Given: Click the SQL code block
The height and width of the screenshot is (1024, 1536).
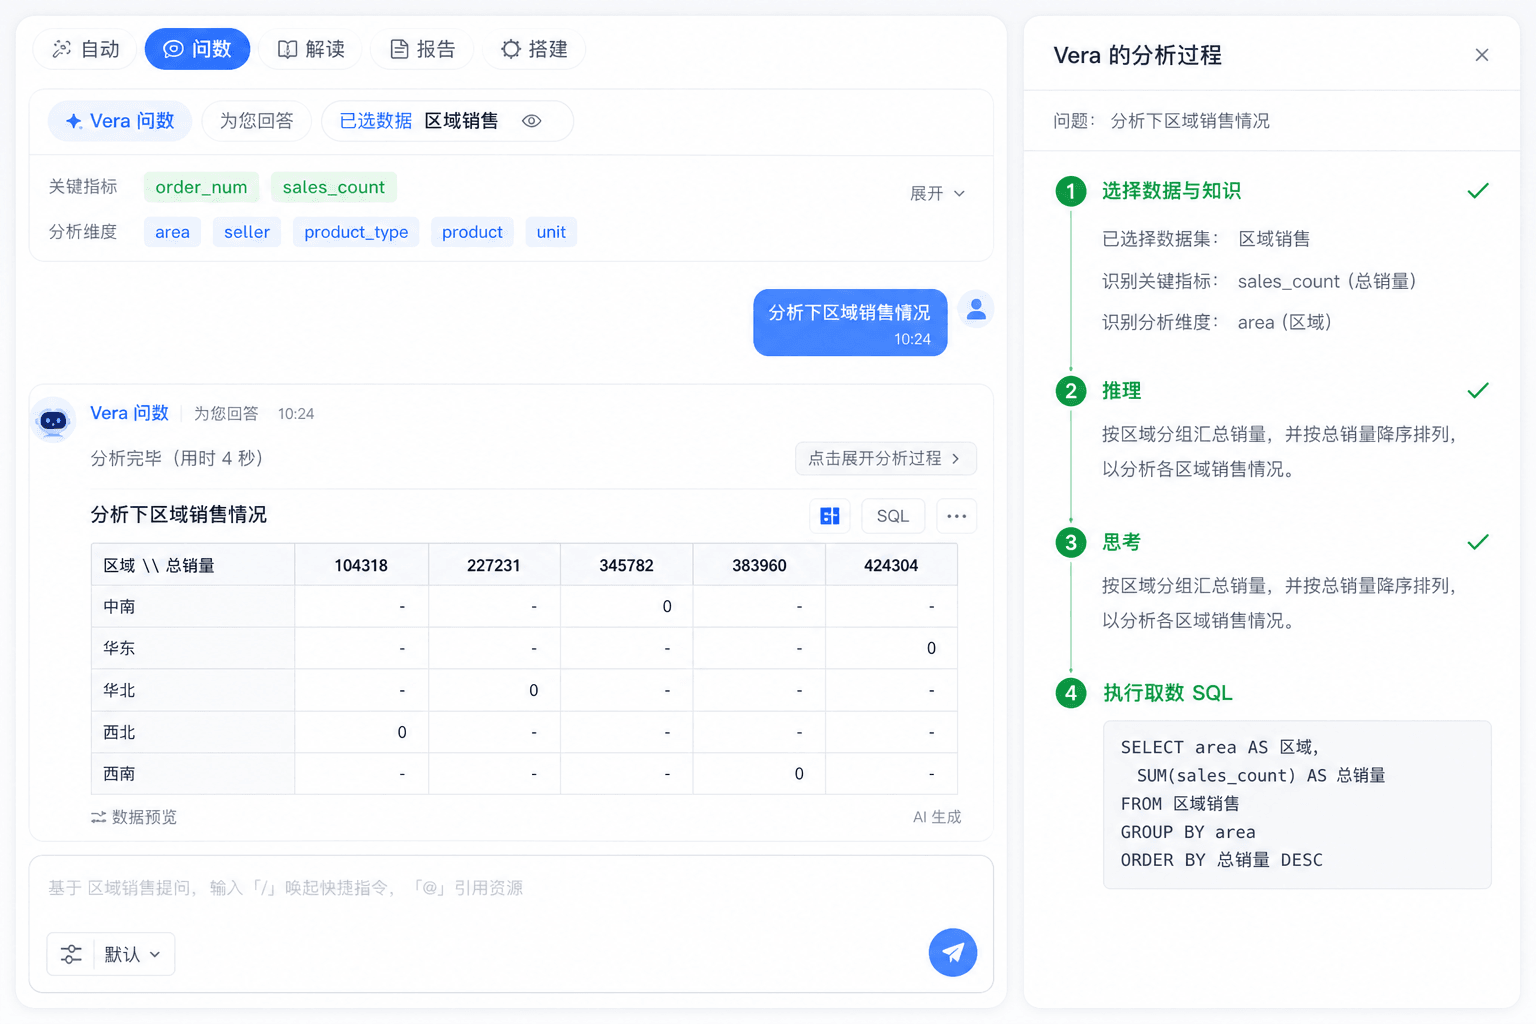Looking at the screenshot, I should (x=1297, y=804).
